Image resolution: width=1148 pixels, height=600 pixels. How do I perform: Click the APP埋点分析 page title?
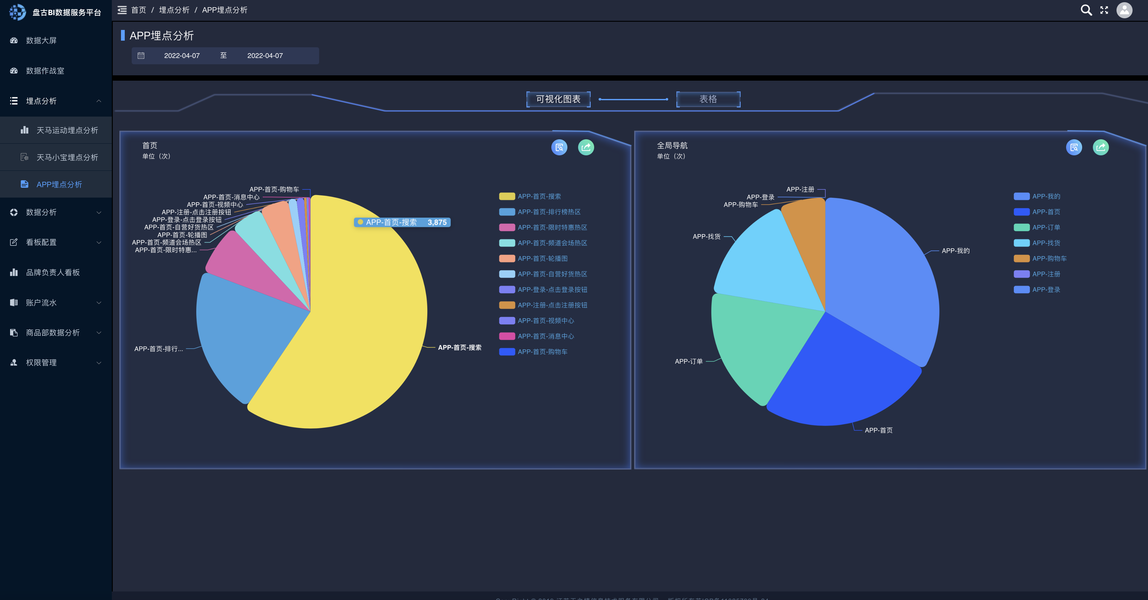tap(162, 35)
